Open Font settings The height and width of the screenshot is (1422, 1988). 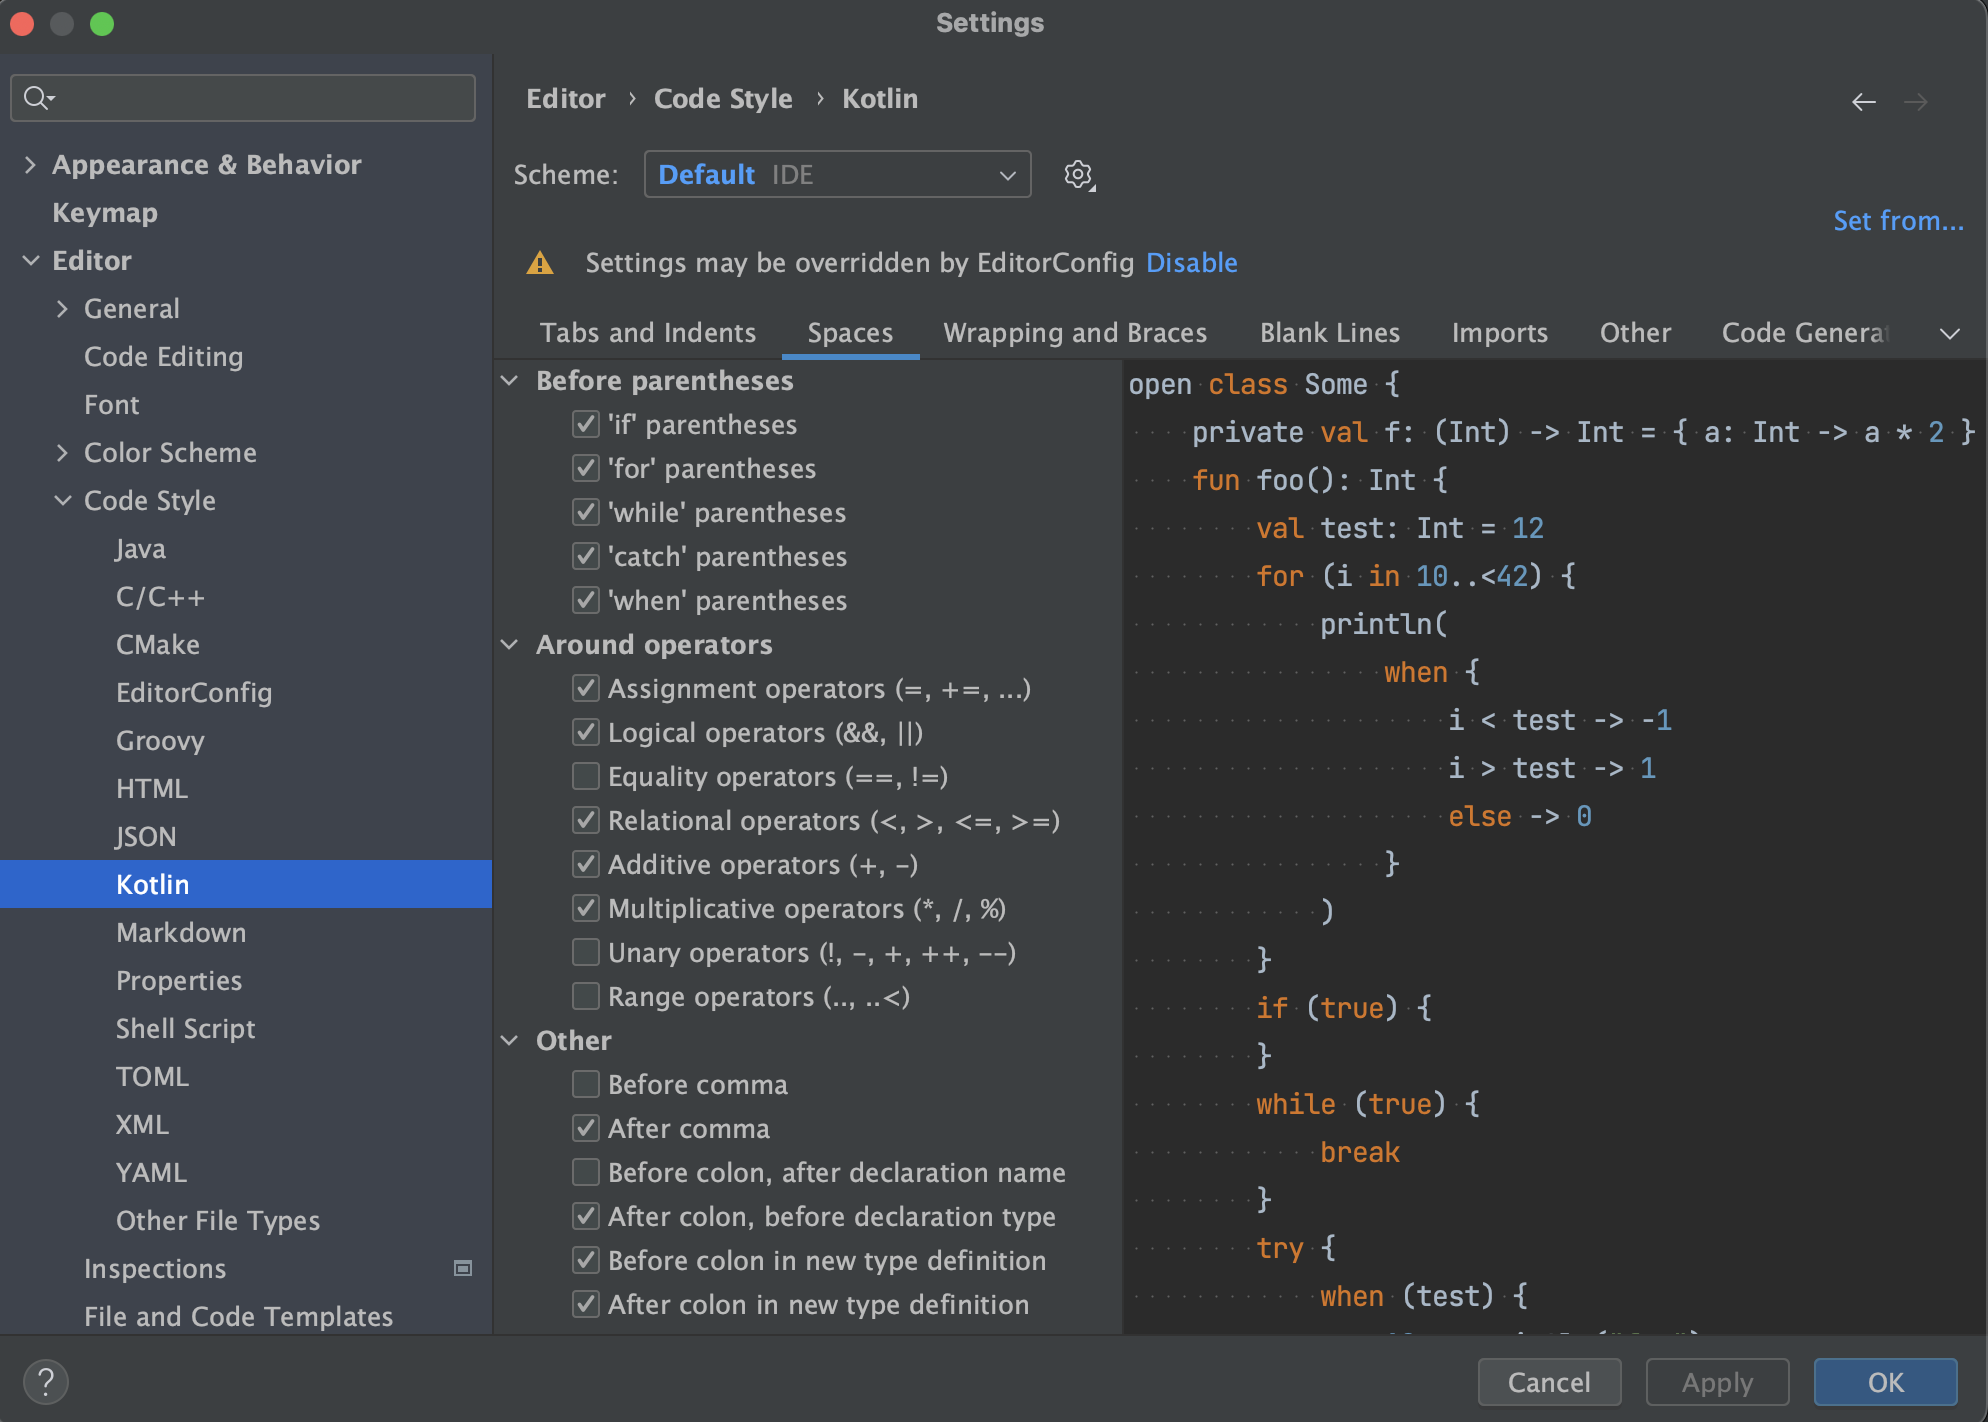(x=111, y=405)
